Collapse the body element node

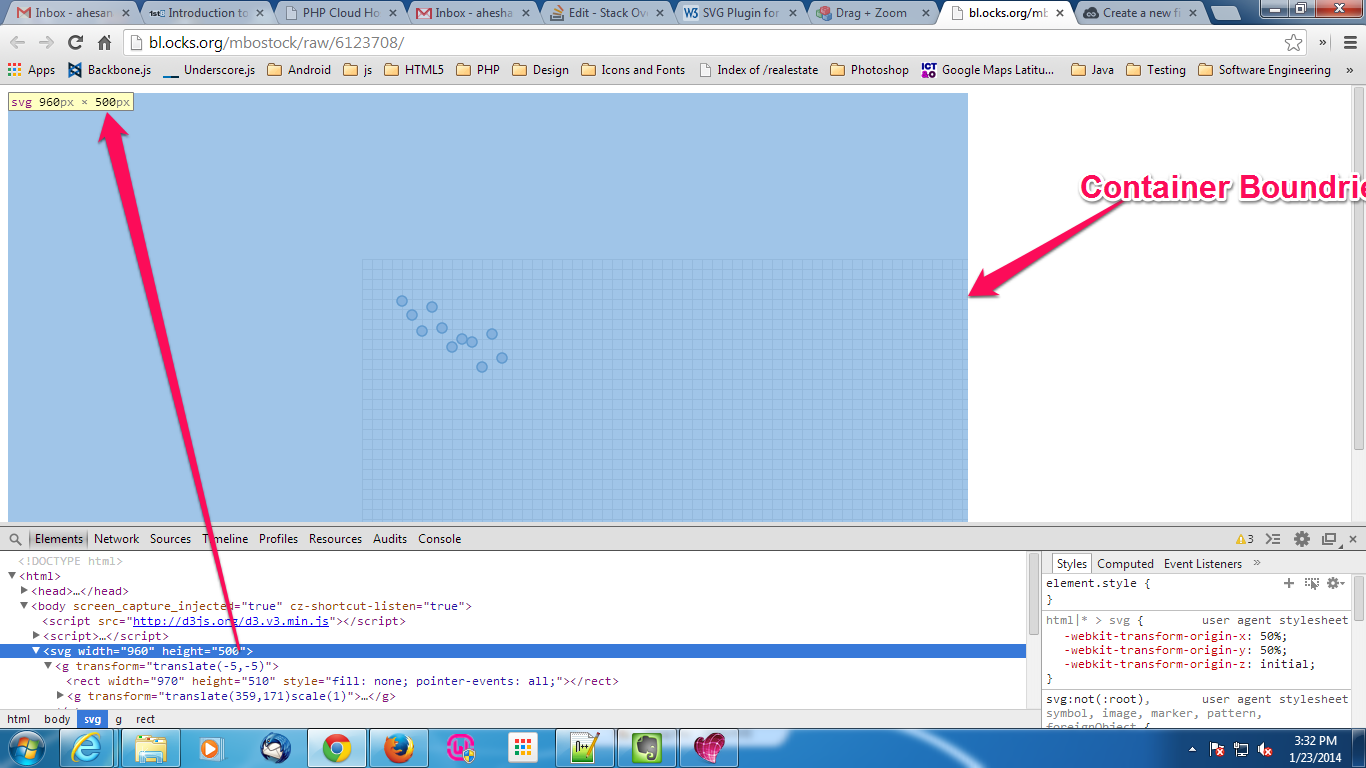tap(24, 606)
